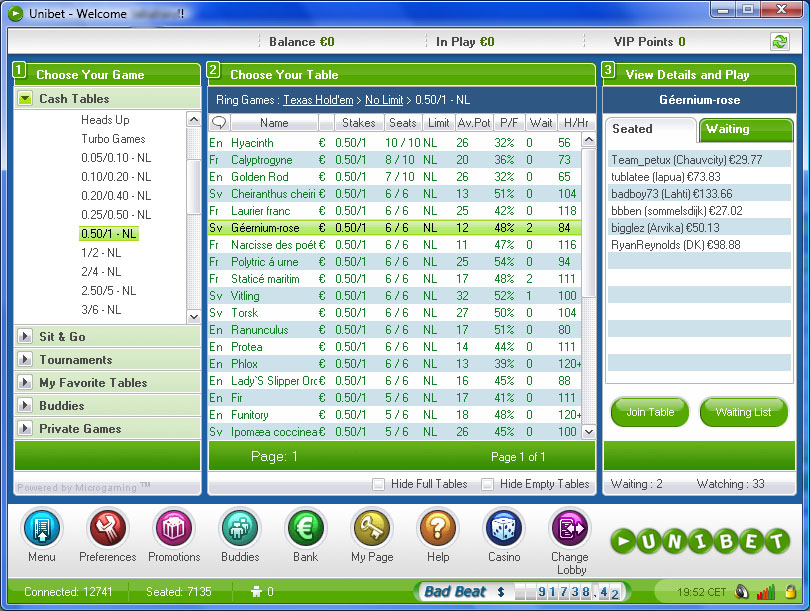The width and height of the screenshot is (810, 611).
Task: Open Preferences wrench icon
Action: (x=107, y=528)
